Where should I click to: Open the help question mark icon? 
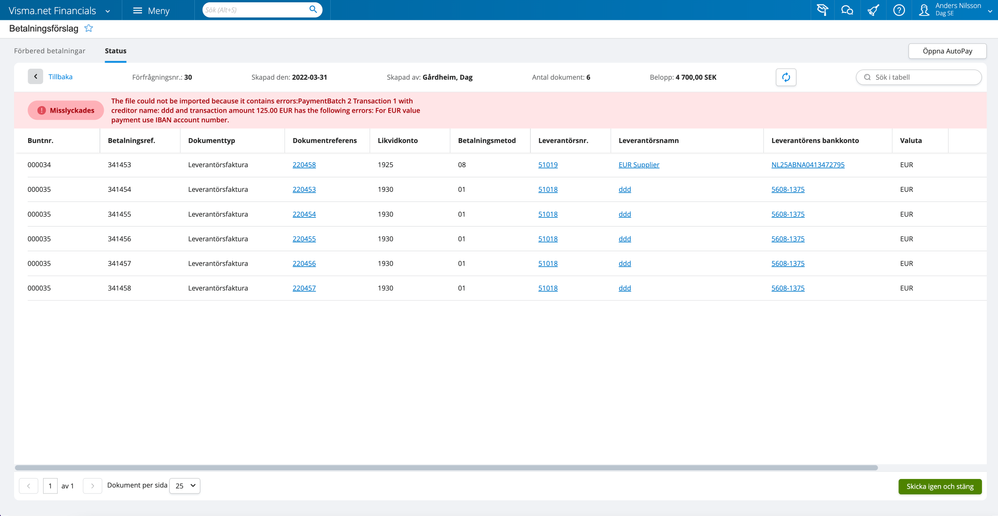coord(899,10)
